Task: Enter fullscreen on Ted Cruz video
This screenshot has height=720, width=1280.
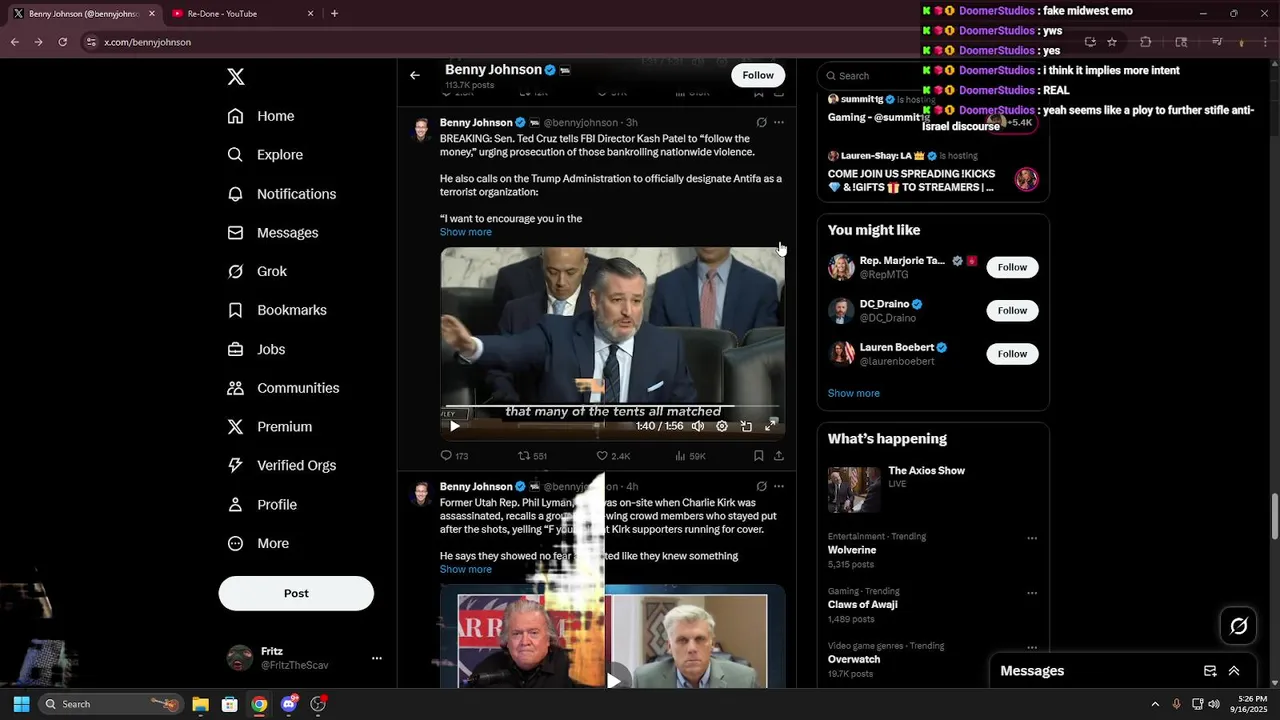Action: (x=771, y=426)
